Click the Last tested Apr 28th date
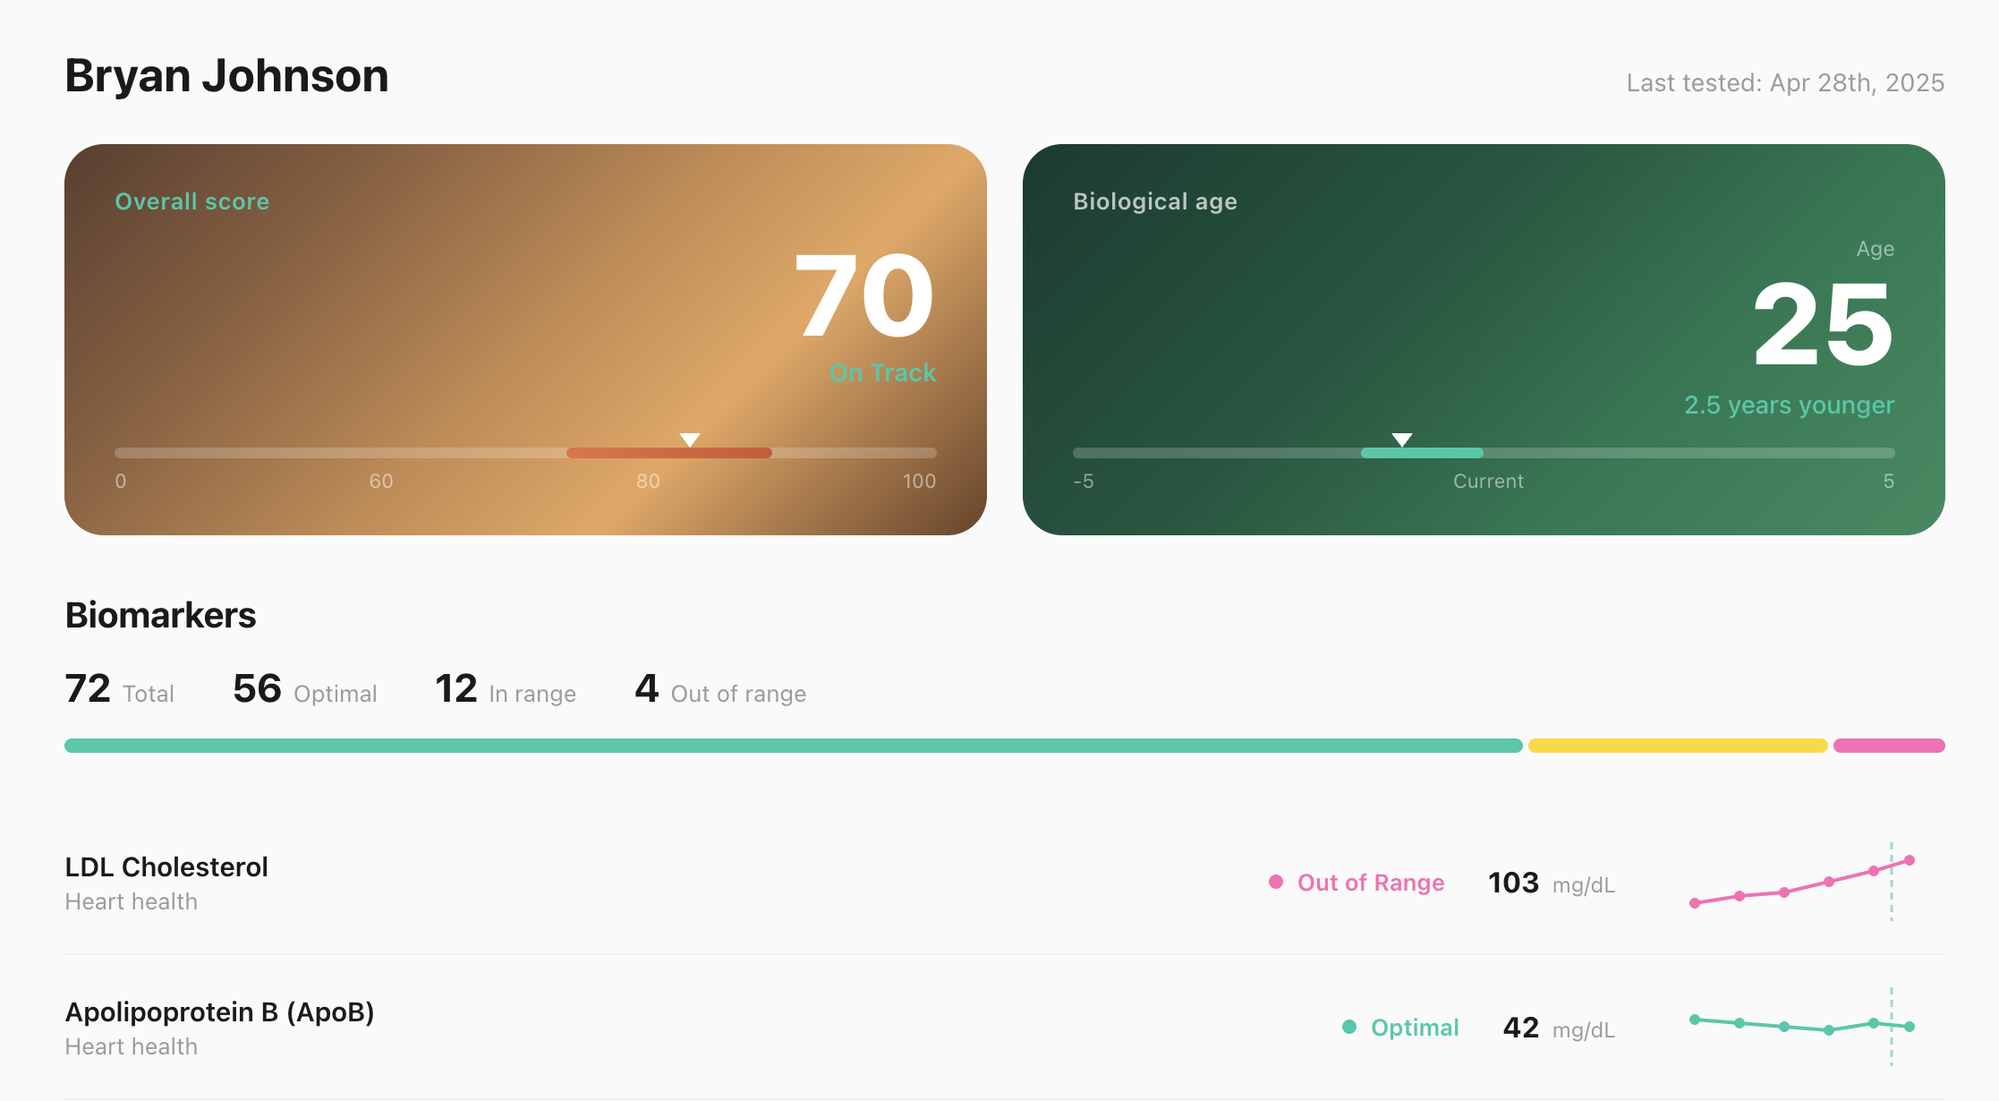The width and height of the screenshot is (1999, 1101). click(x=1786, y=83)
